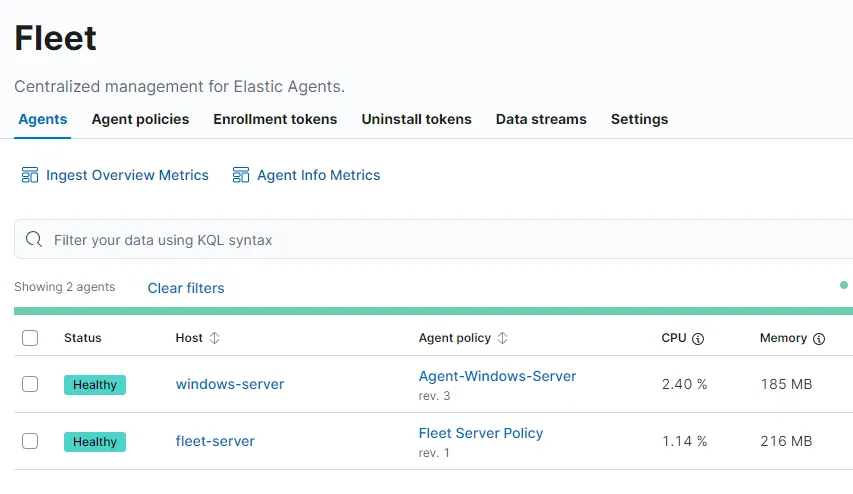Switch to the Agent policies tab

[140, 119]
